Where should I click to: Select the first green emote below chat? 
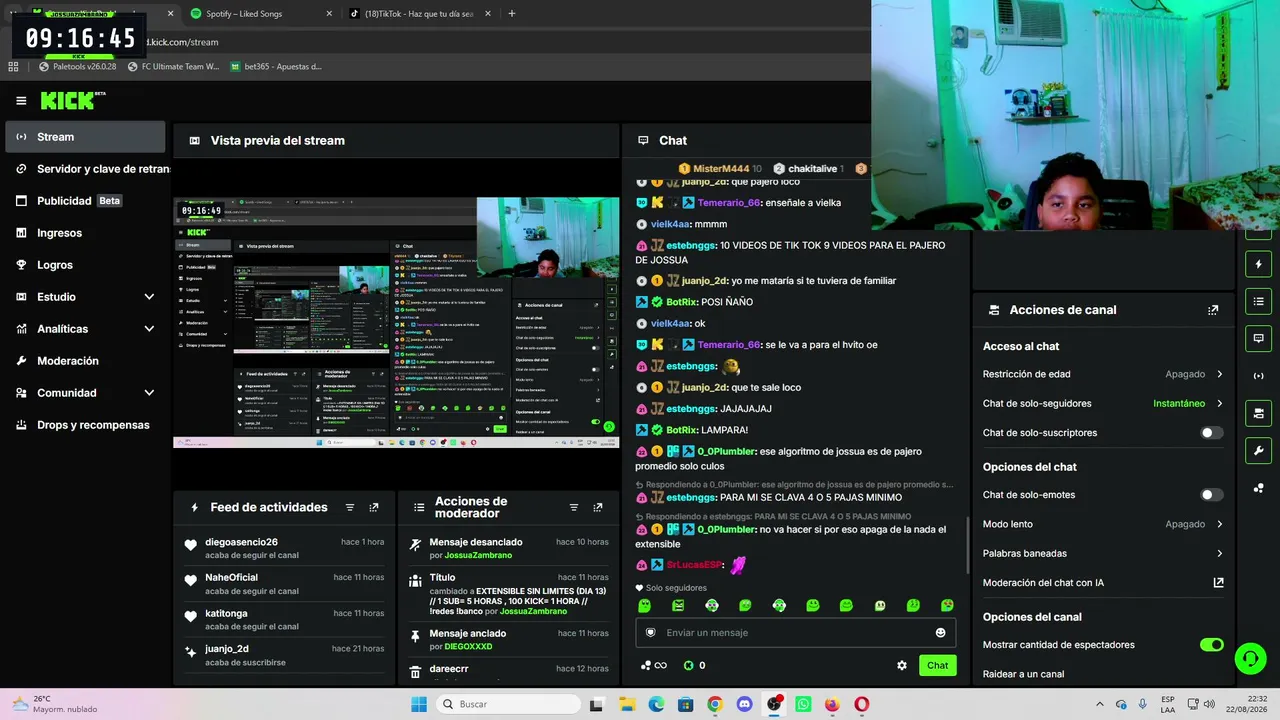(x=645, y=606)
